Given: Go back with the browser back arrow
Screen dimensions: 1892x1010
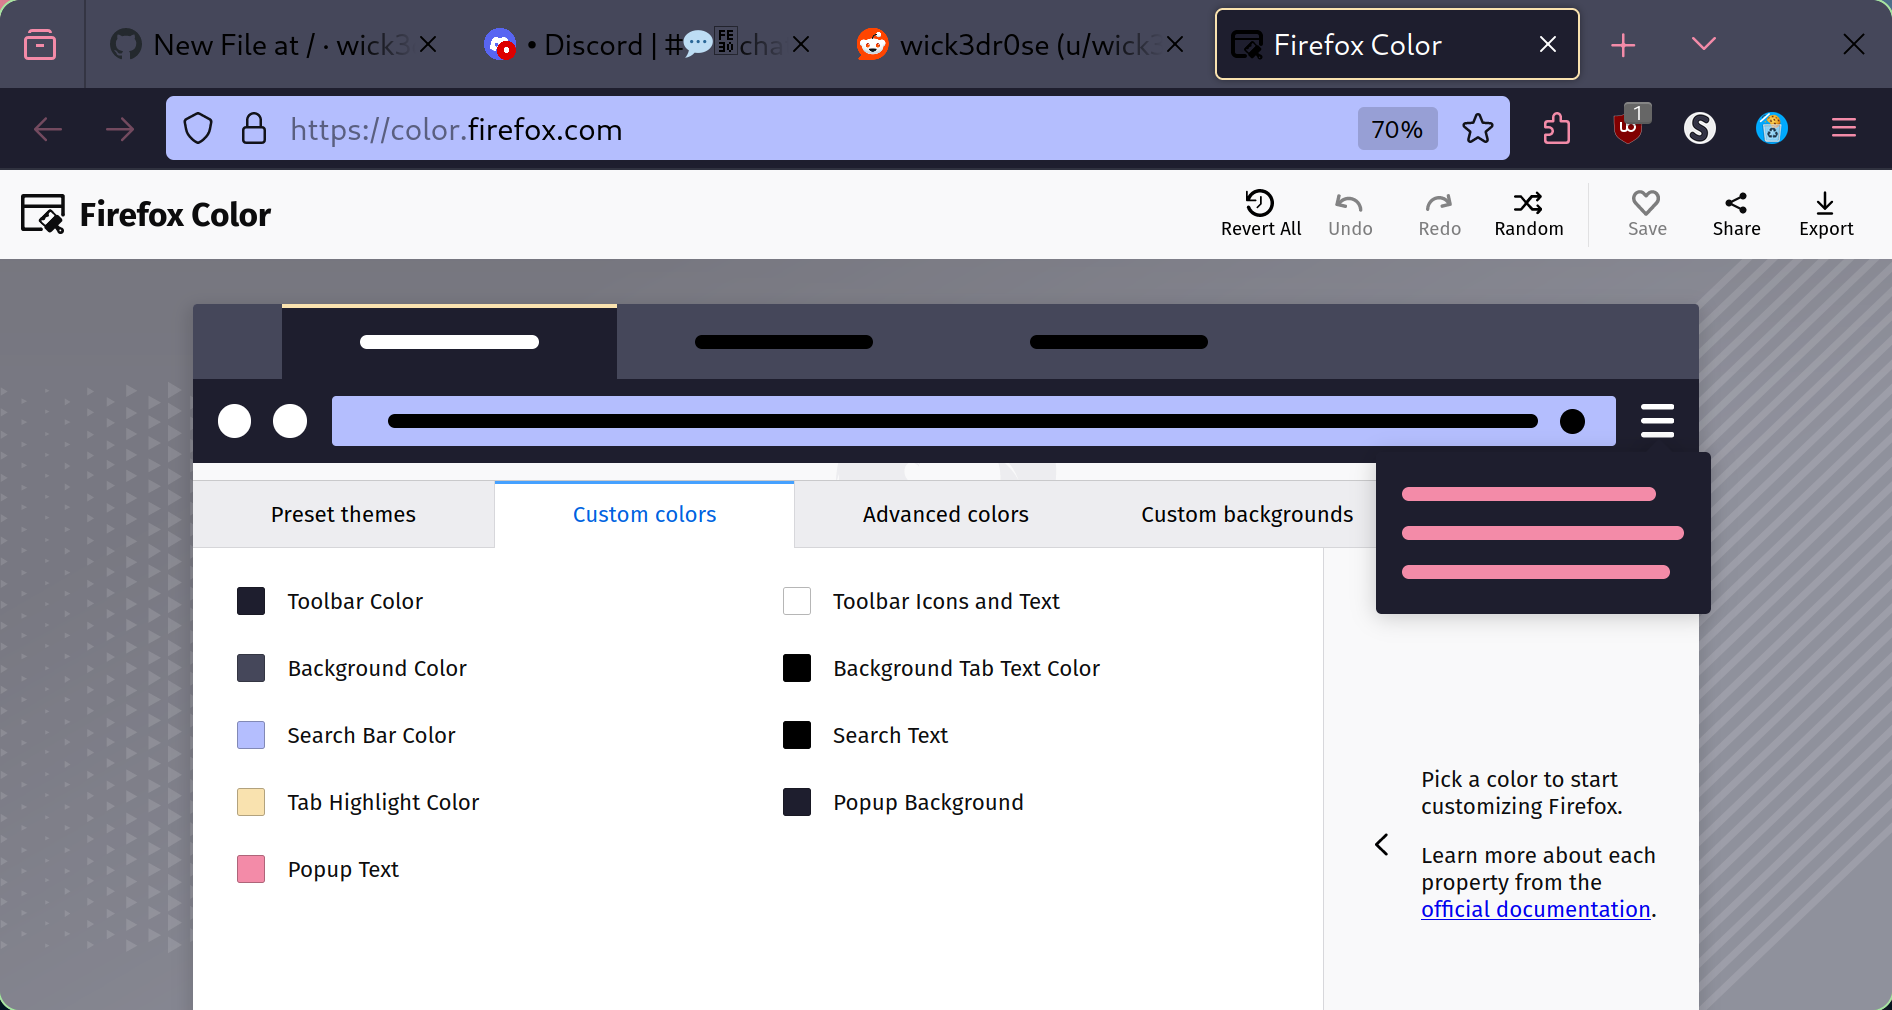Looking at the screenshot, I should pyautogui.click(x=48, y=129).
